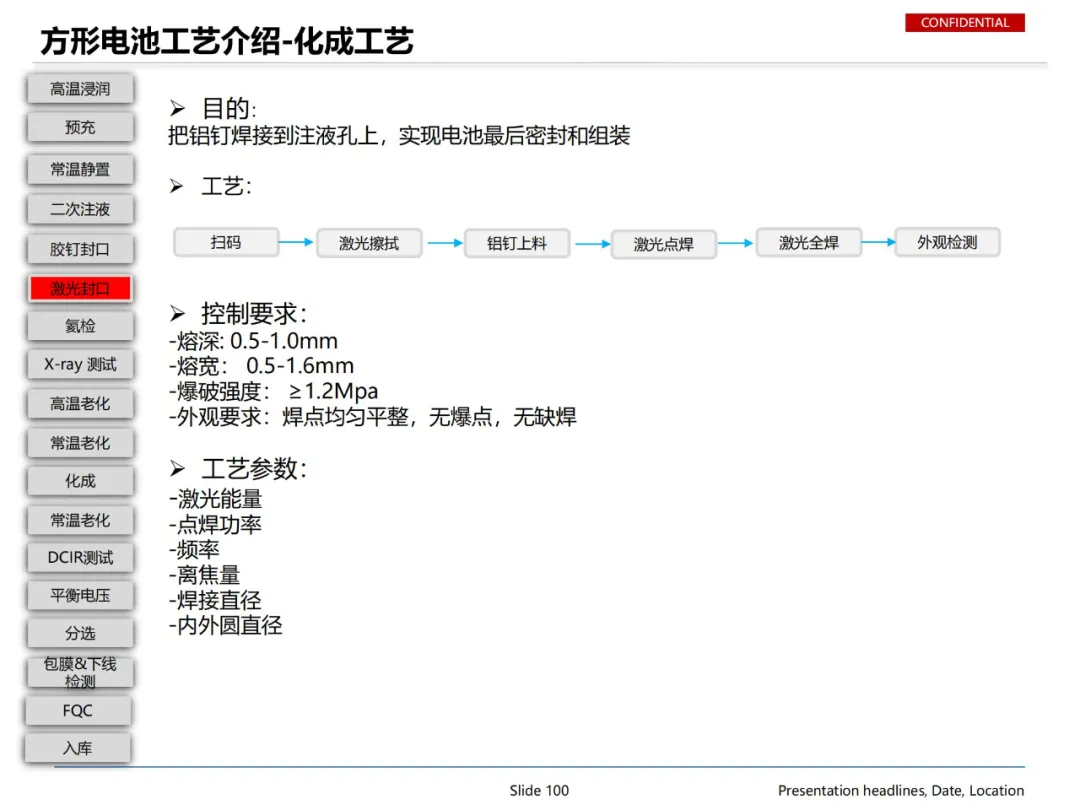
Task: Click the red CONFIDENTIAL label
Action: (965, 23)
